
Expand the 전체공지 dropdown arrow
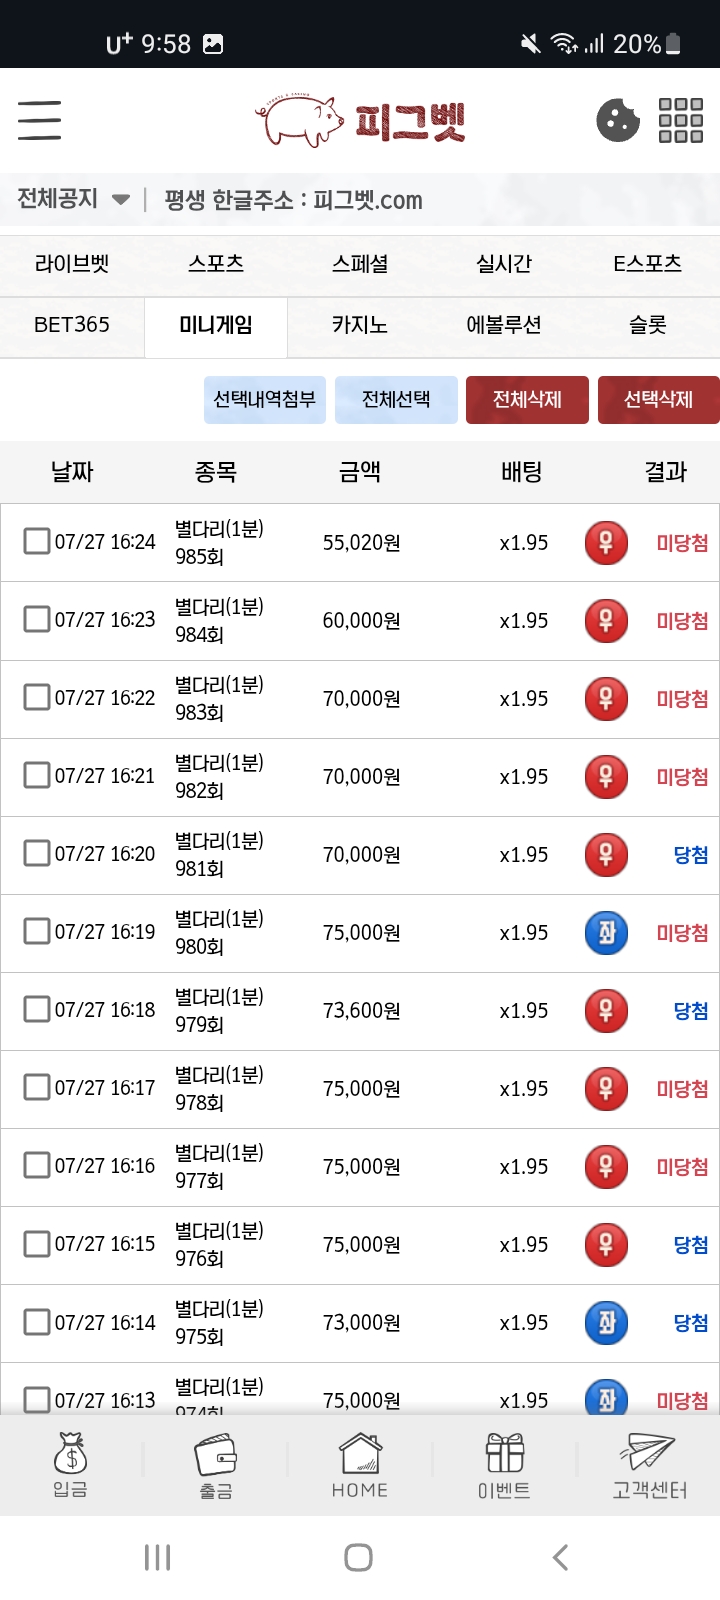point(121,199)
